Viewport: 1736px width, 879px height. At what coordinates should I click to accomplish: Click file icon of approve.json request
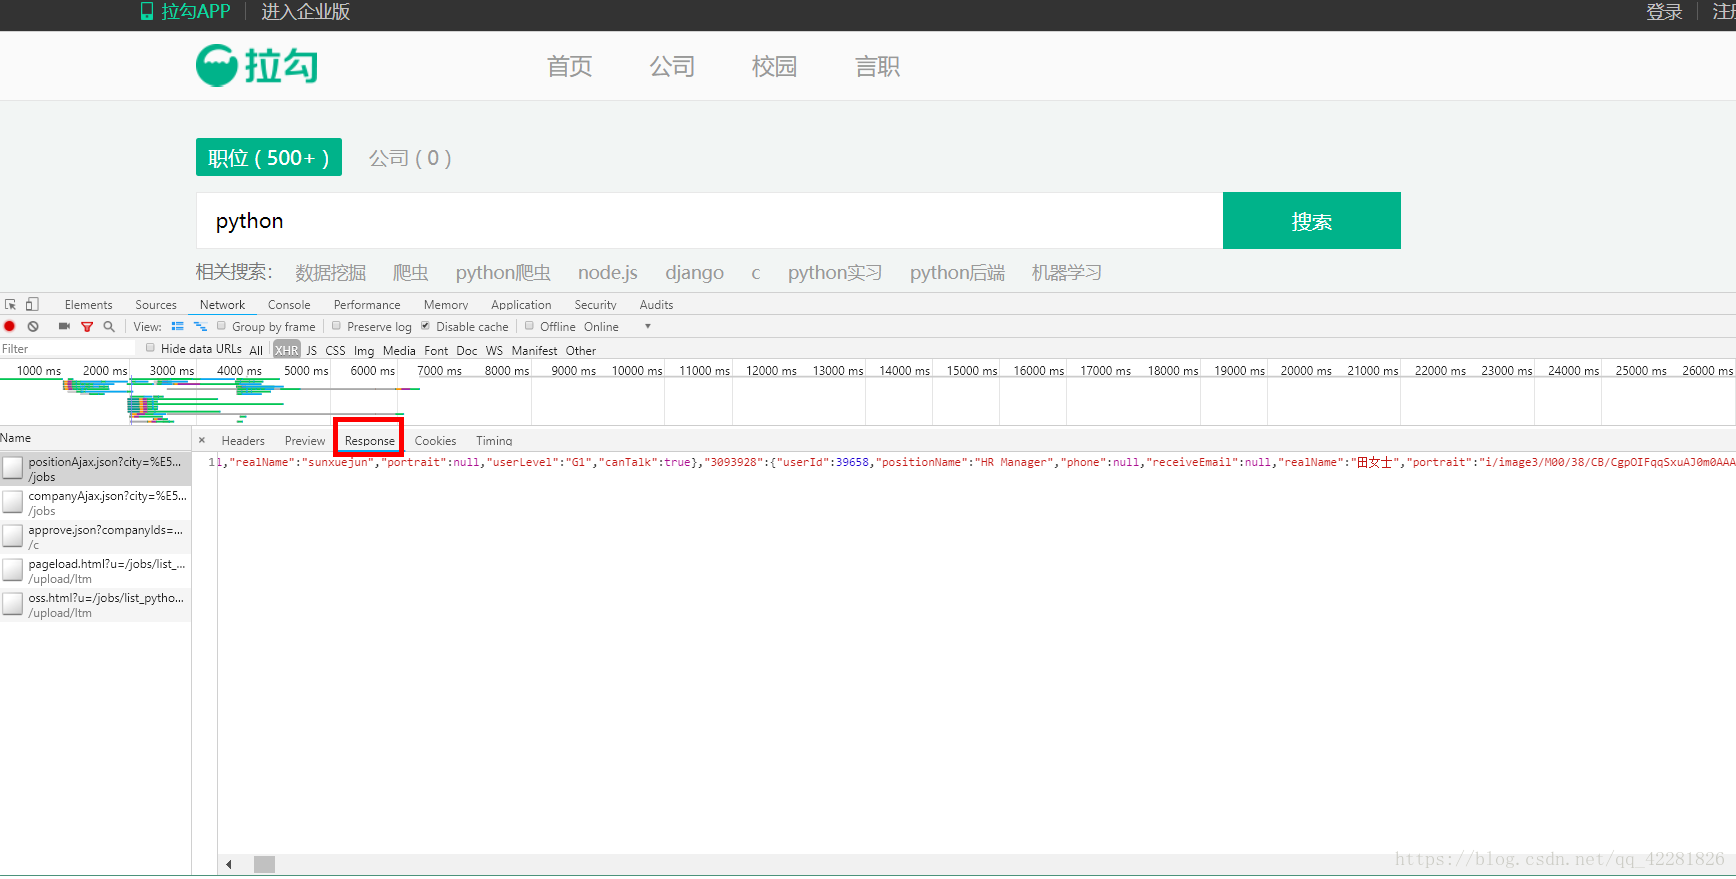coord(13,536)
